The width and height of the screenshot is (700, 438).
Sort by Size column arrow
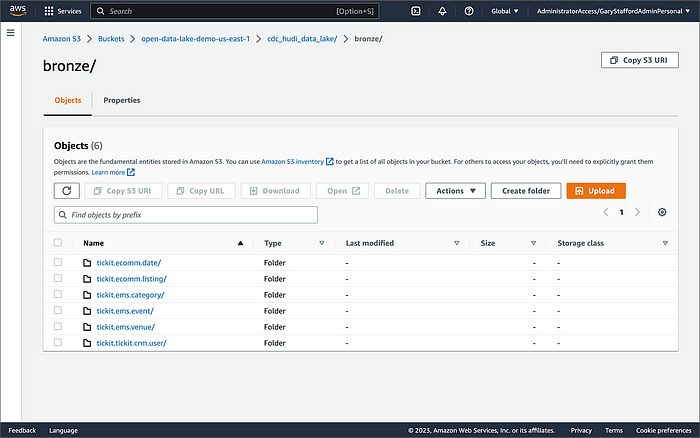pyautogui.click(x=533, y=243)
